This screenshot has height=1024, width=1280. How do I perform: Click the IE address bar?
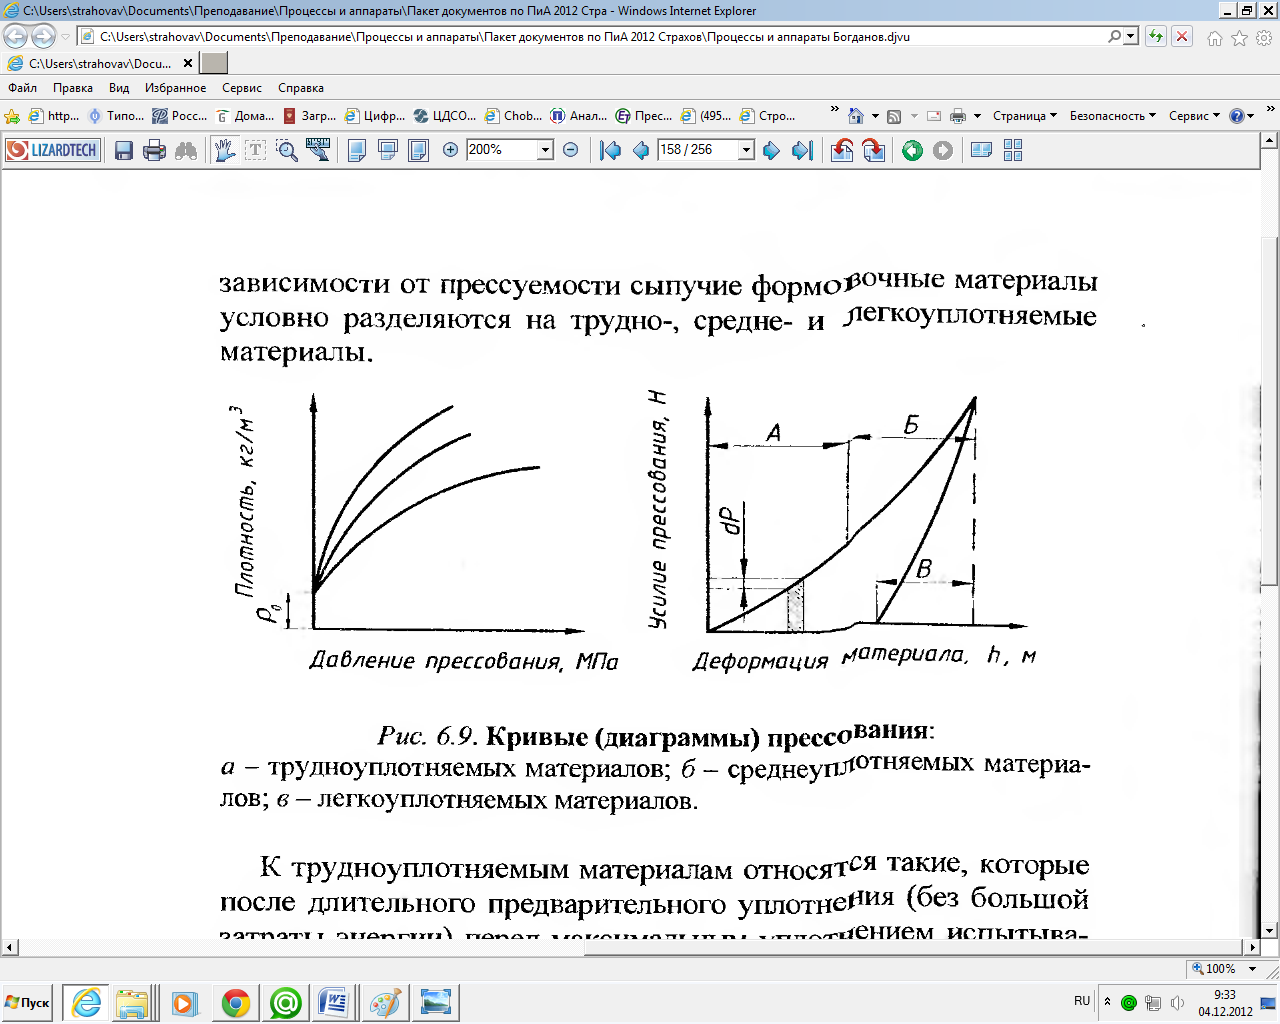590,37
